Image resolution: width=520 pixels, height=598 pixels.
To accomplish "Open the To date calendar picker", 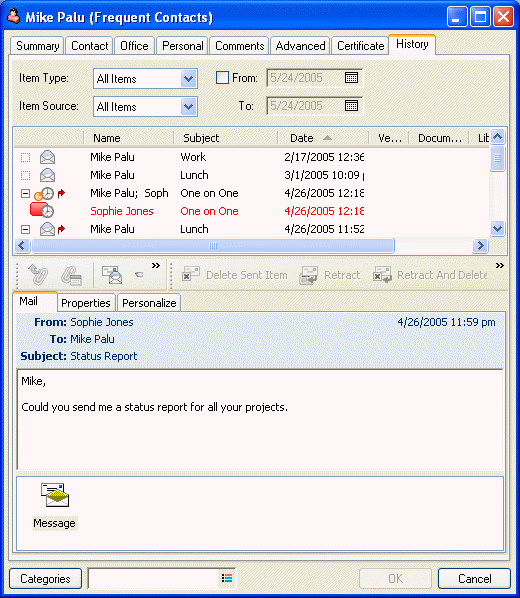I will click(351, 106).
